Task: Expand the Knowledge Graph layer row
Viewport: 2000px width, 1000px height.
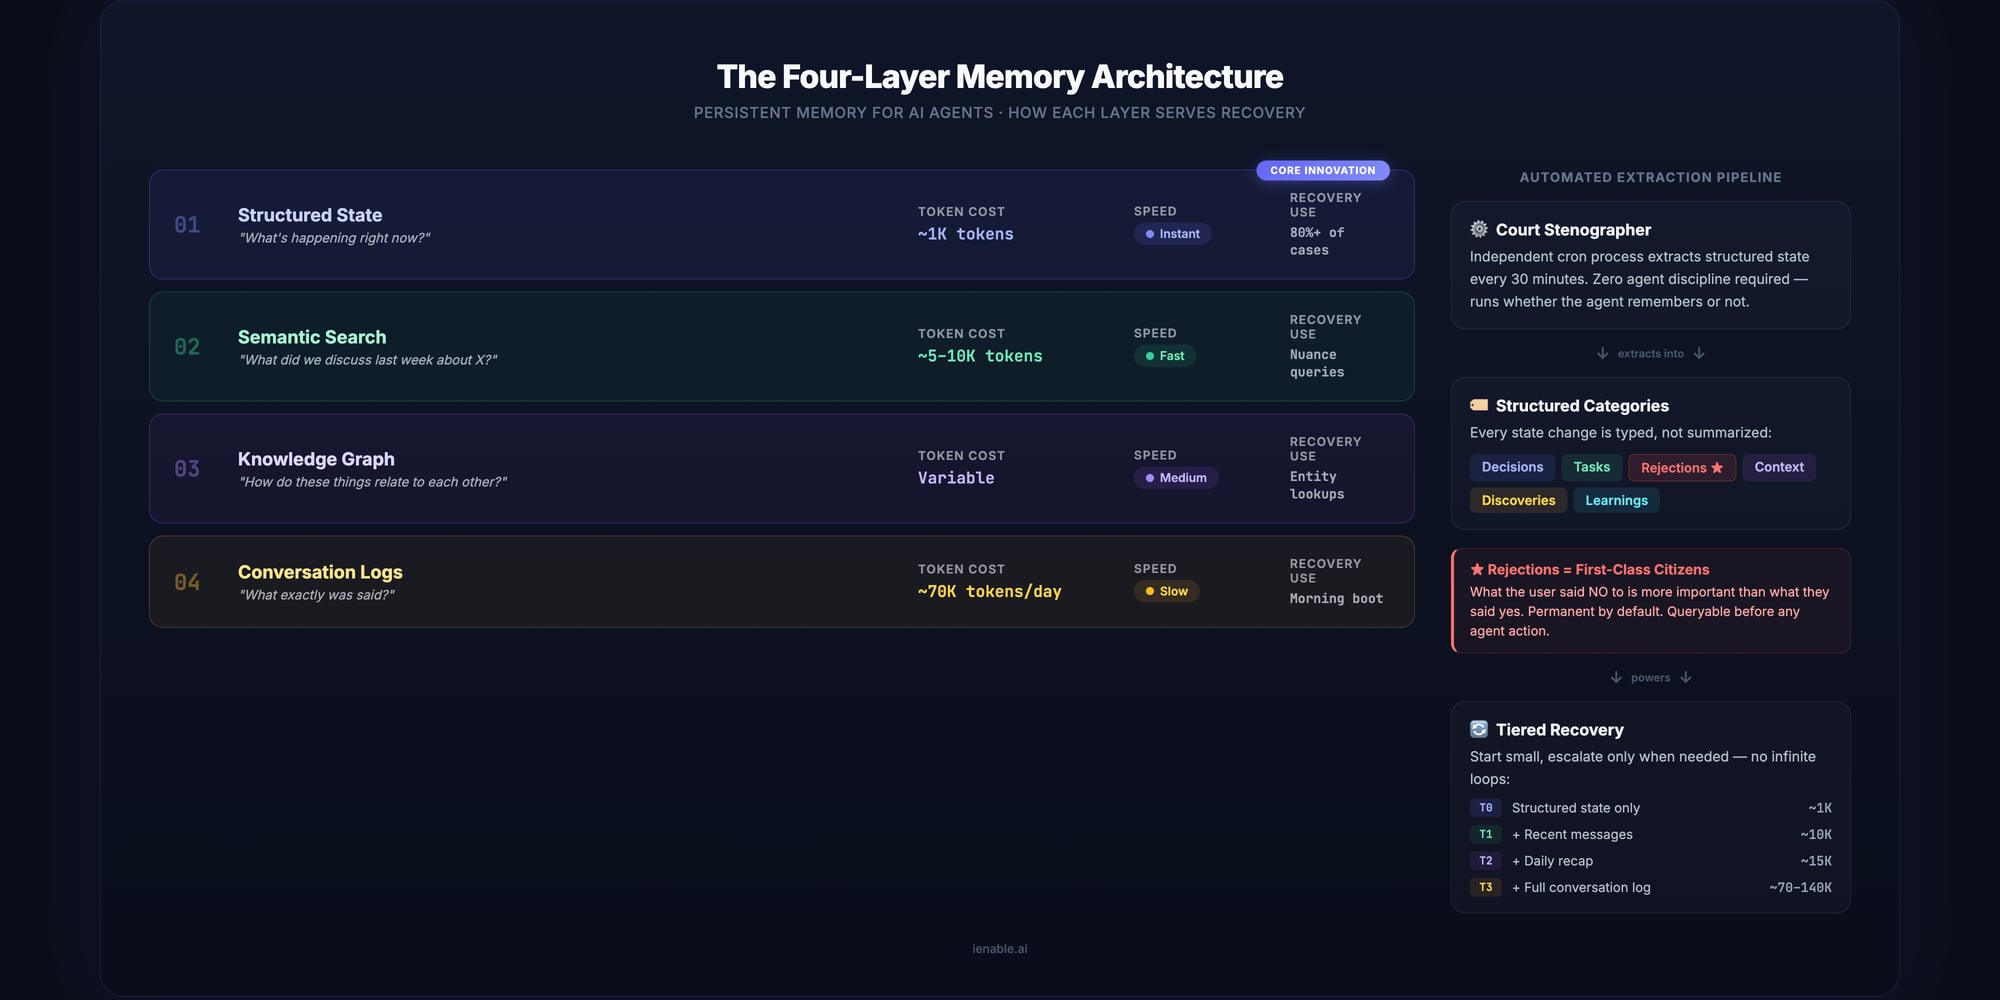Action: click(782, 468)
